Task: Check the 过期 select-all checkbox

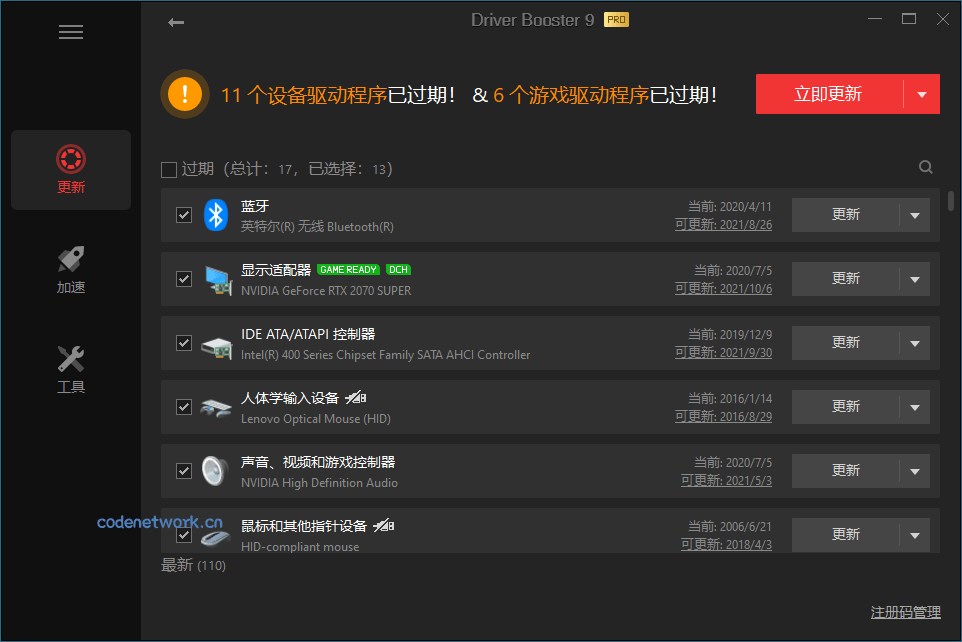Action: coord(168,168)
